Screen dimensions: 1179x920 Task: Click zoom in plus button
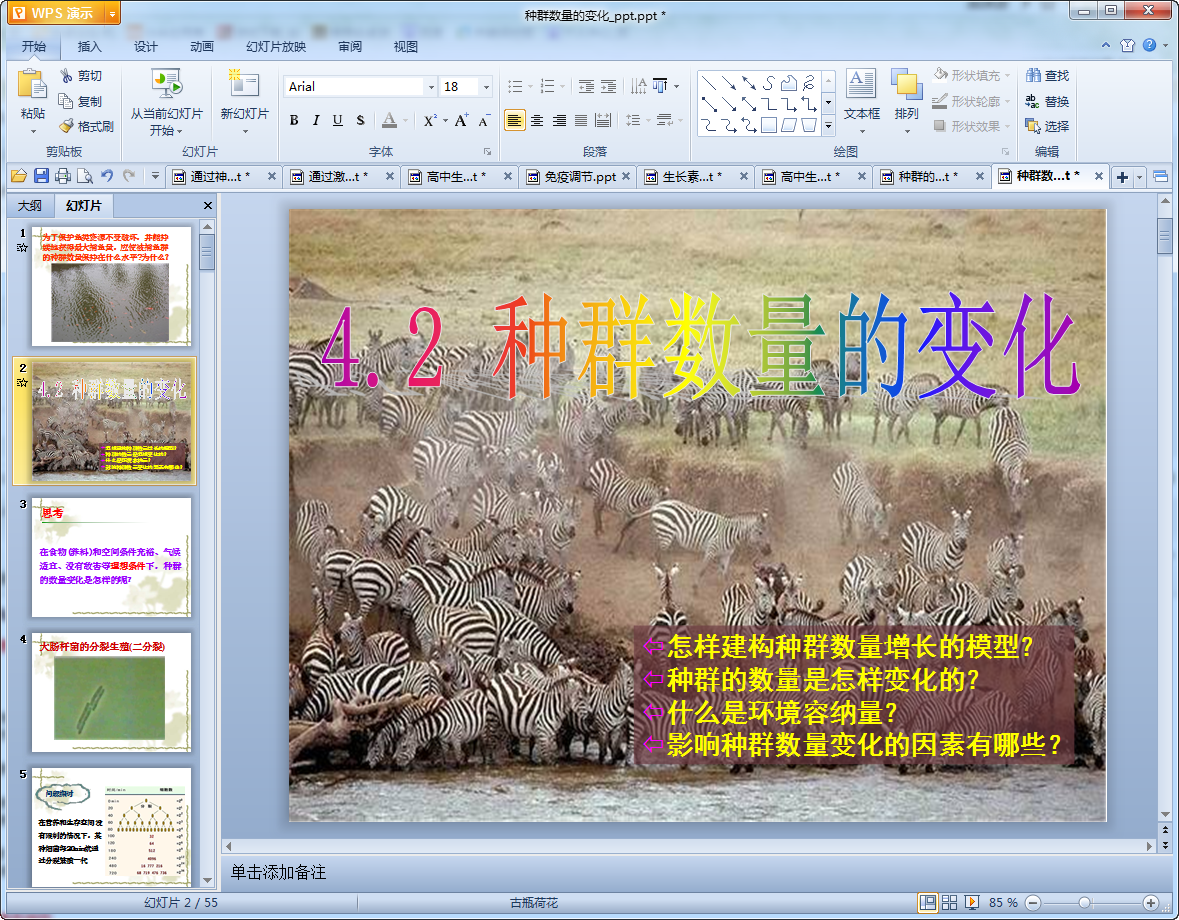point(1150,903)
